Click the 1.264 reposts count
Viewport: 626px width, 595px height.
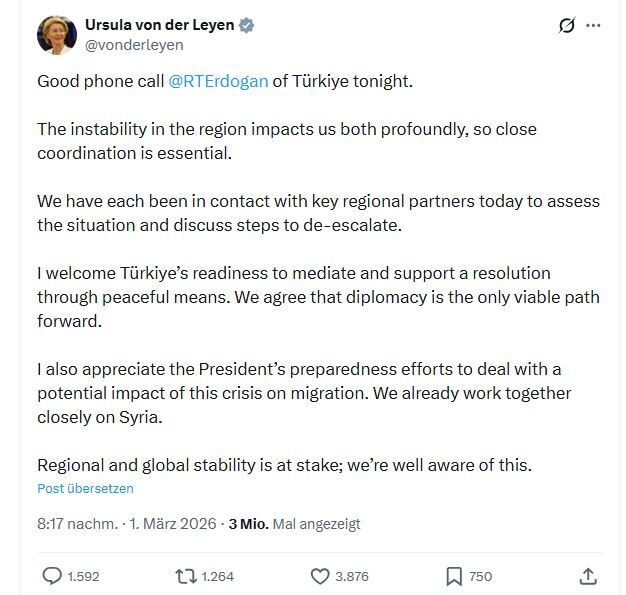[217, 576]
